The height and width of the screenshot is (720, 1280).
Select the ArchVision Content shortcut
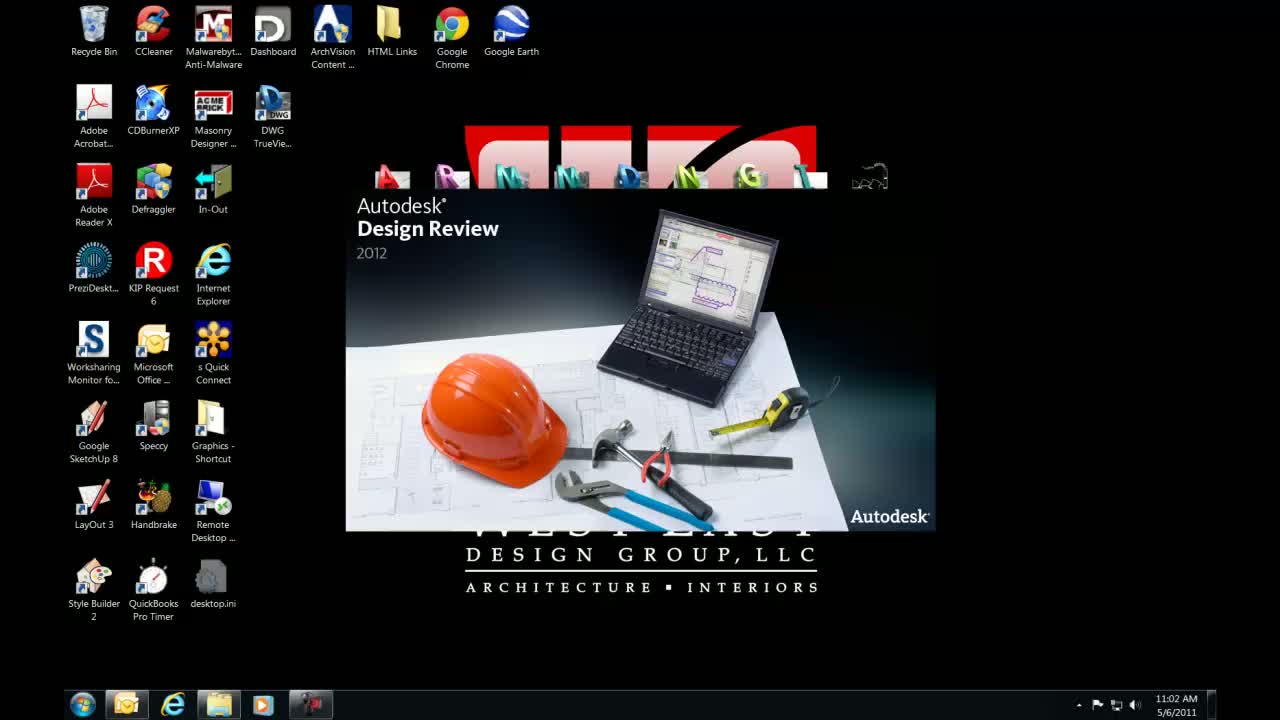(x=332, y=38)
